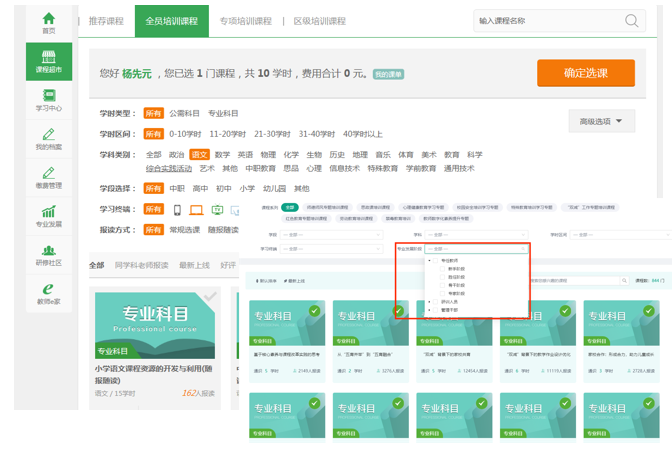Image resolution: width=672 pixels, height=452 pixels.
Task: Select 所有 in the 学时类型 row
Action: click(153, 114)
